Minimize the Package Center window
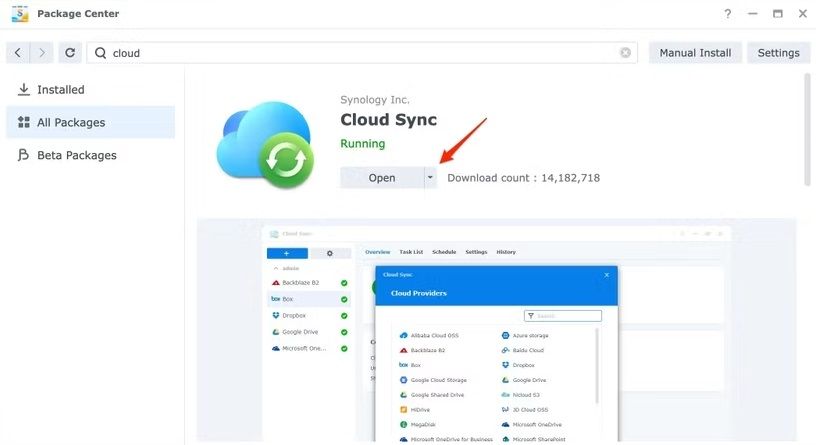 pyautogui.click(x=753, y=14)
